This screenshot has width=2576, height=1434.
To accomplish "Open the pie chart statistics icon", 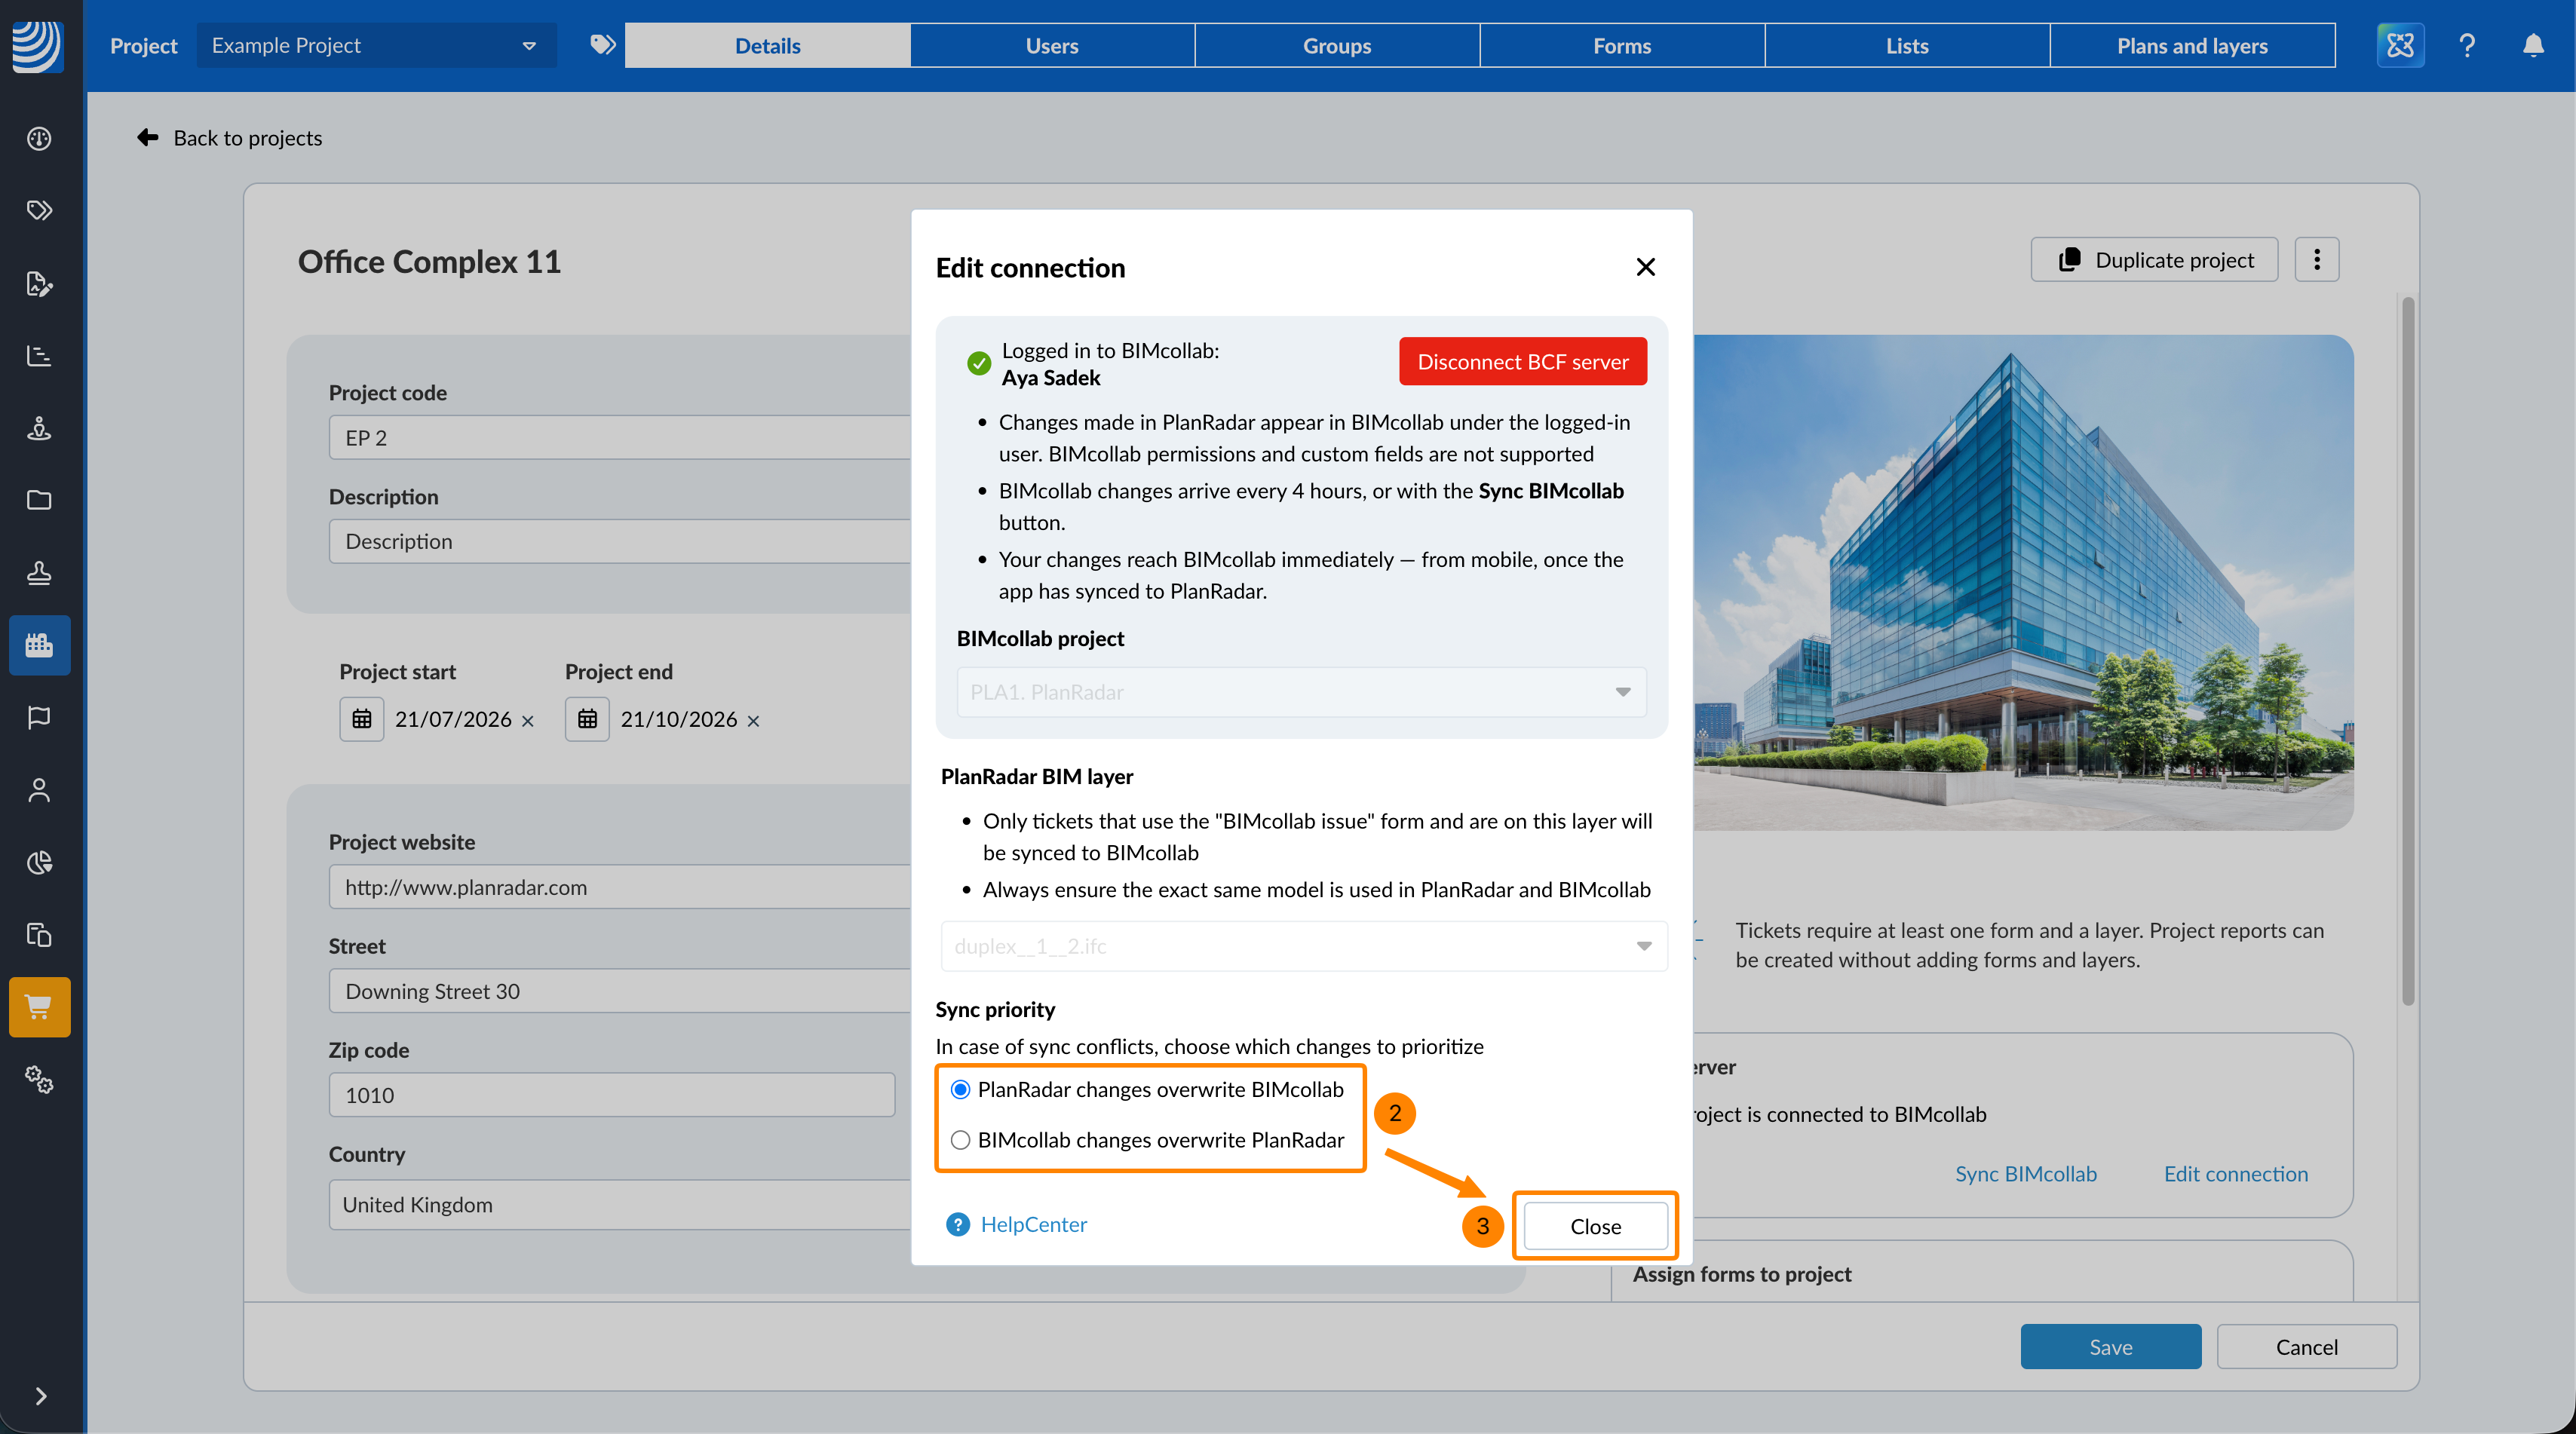I will point(39,862).
